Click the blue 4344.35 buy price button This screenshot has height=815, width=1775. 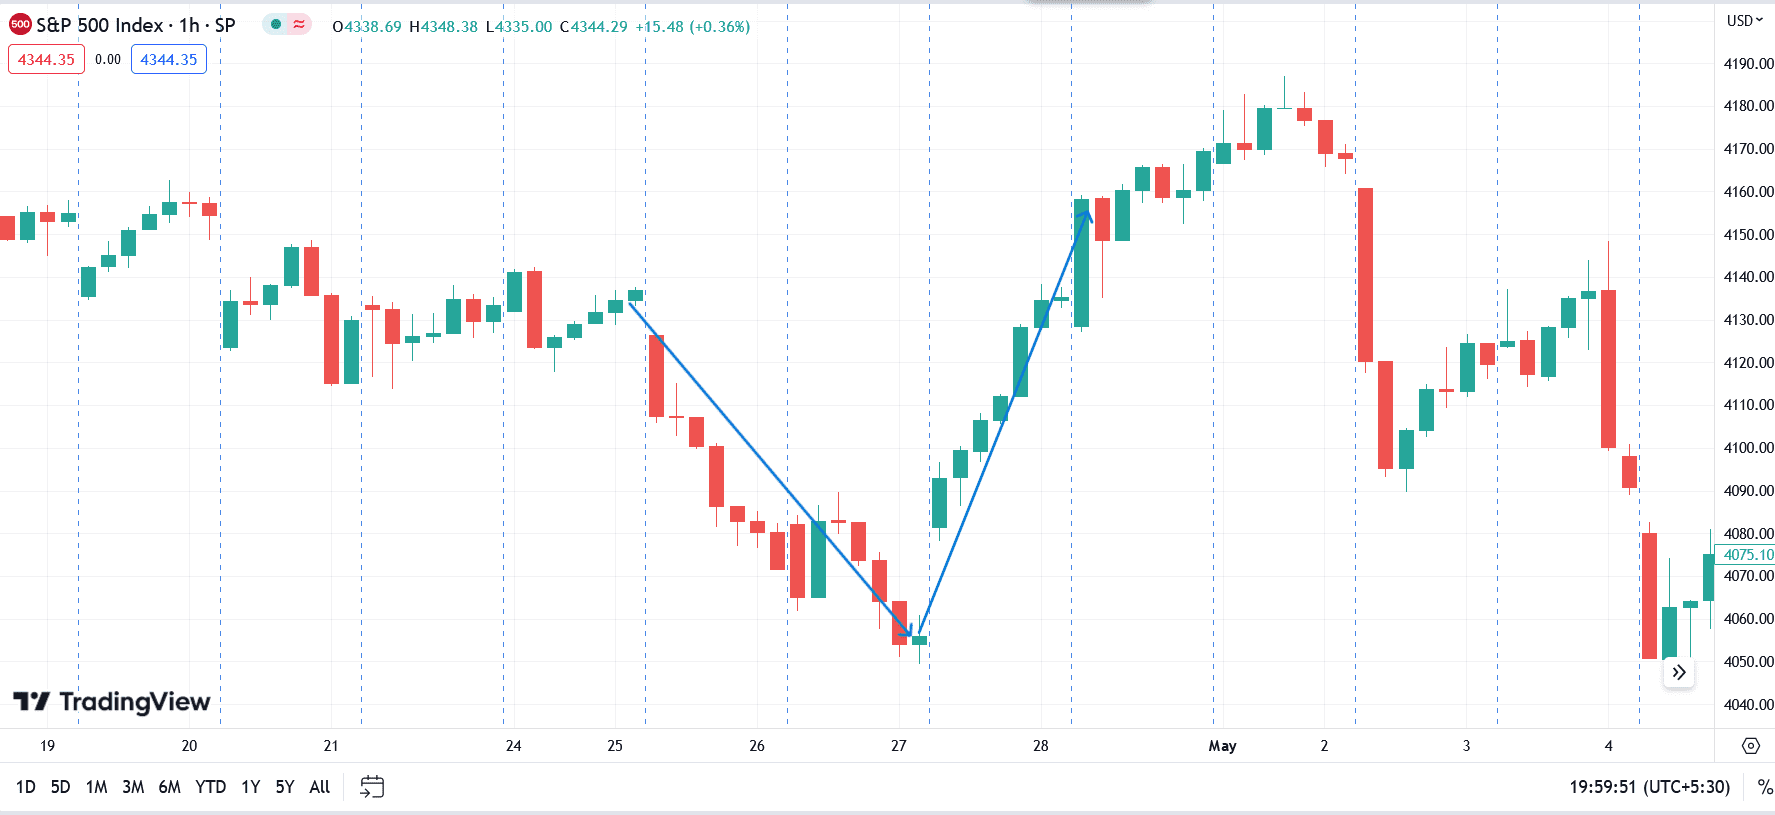(x=169, y=59)
